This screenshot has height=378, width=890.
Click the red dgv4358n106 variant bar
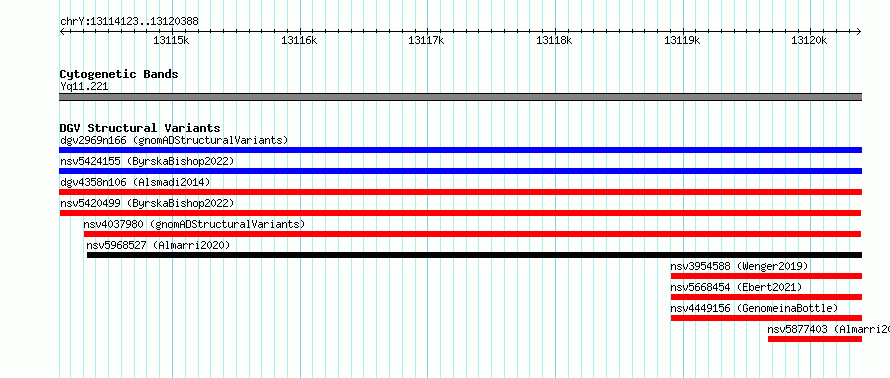coord(460,192)
